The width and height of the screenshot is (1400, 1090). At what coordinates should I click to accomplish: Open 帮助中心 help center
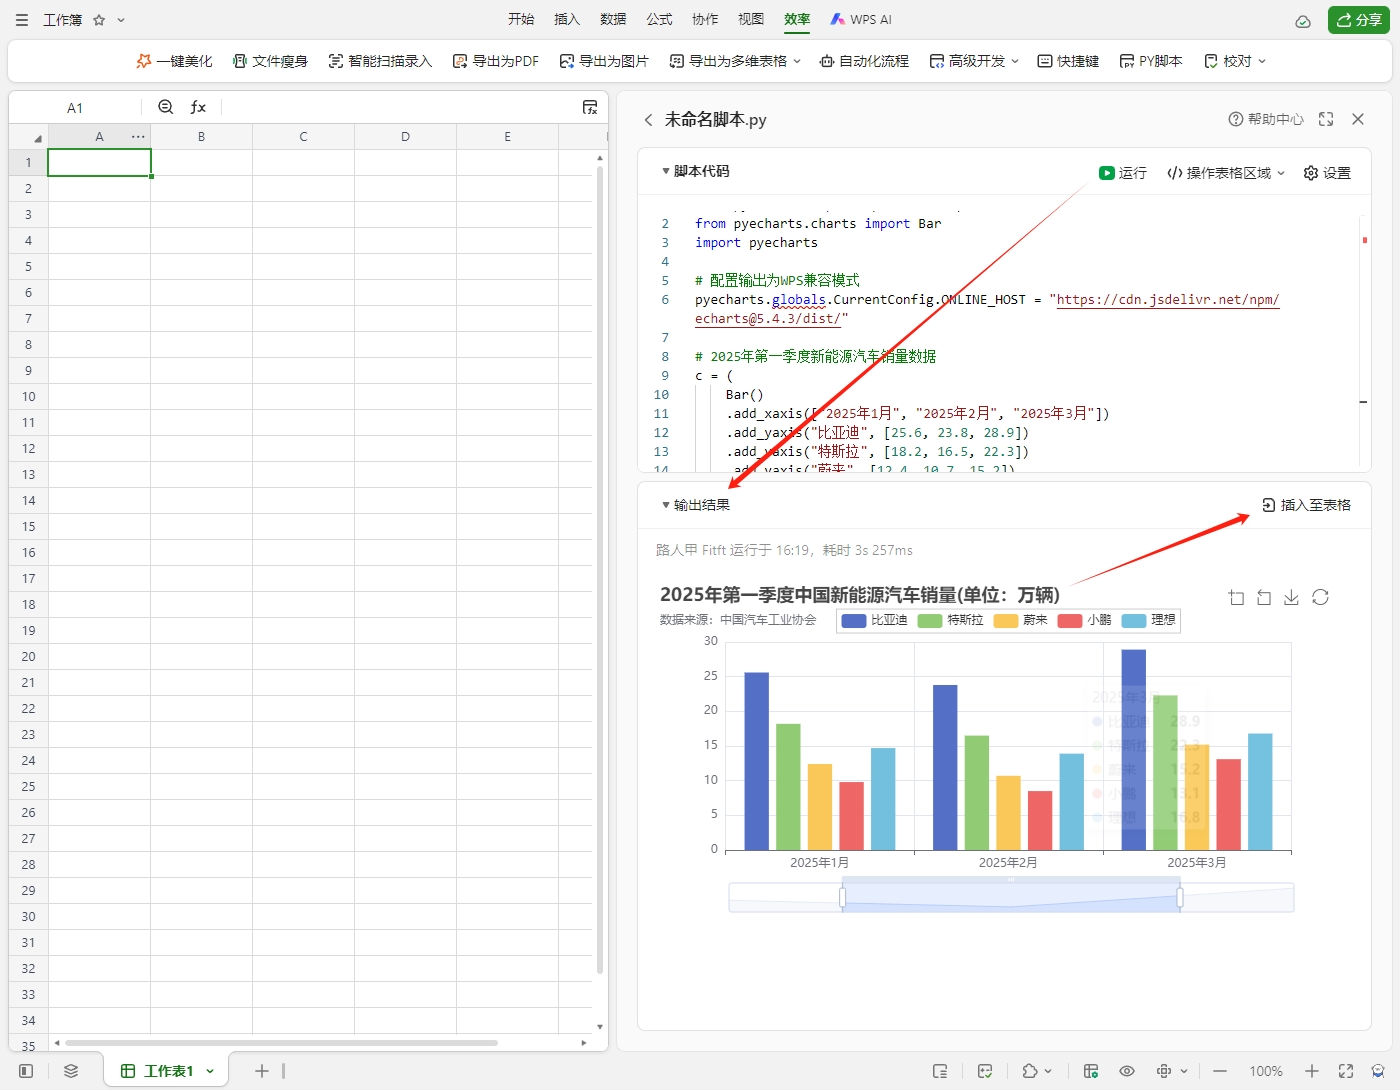[x=1266, y=119]
